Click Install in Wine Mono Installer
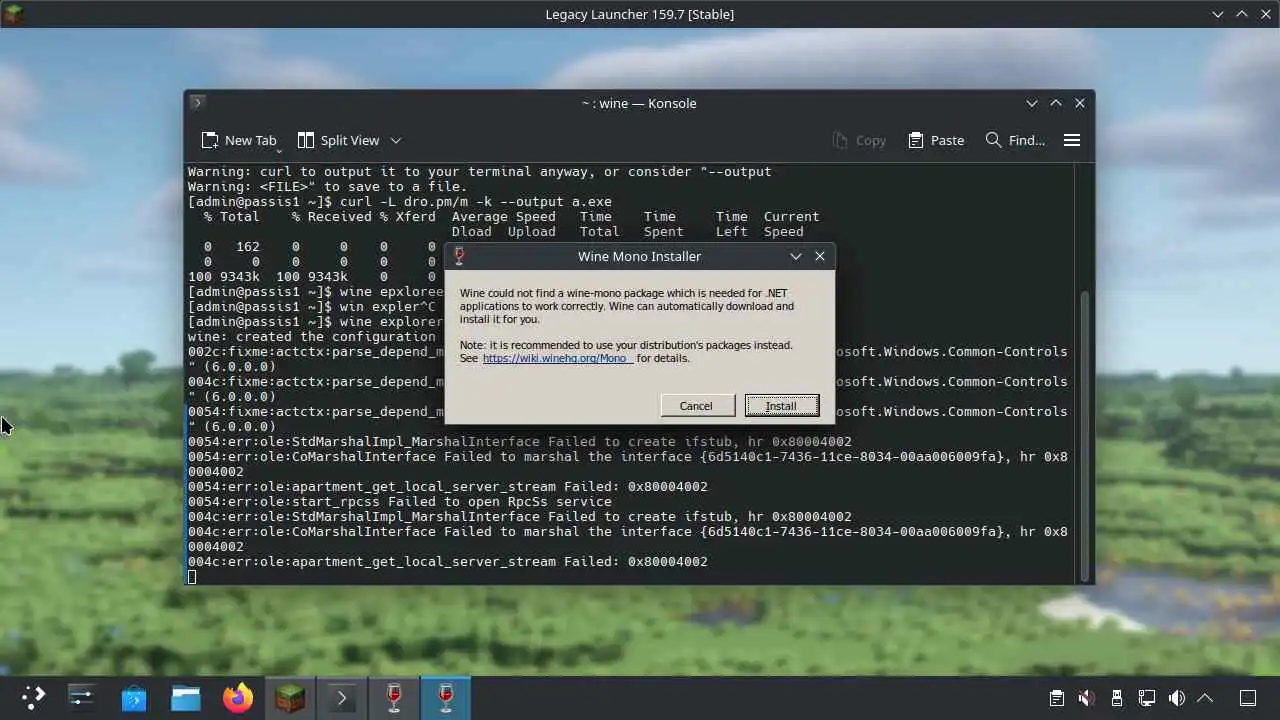Screen dimensions: 1280x720 pyautogui.click(x=781, y=406)
